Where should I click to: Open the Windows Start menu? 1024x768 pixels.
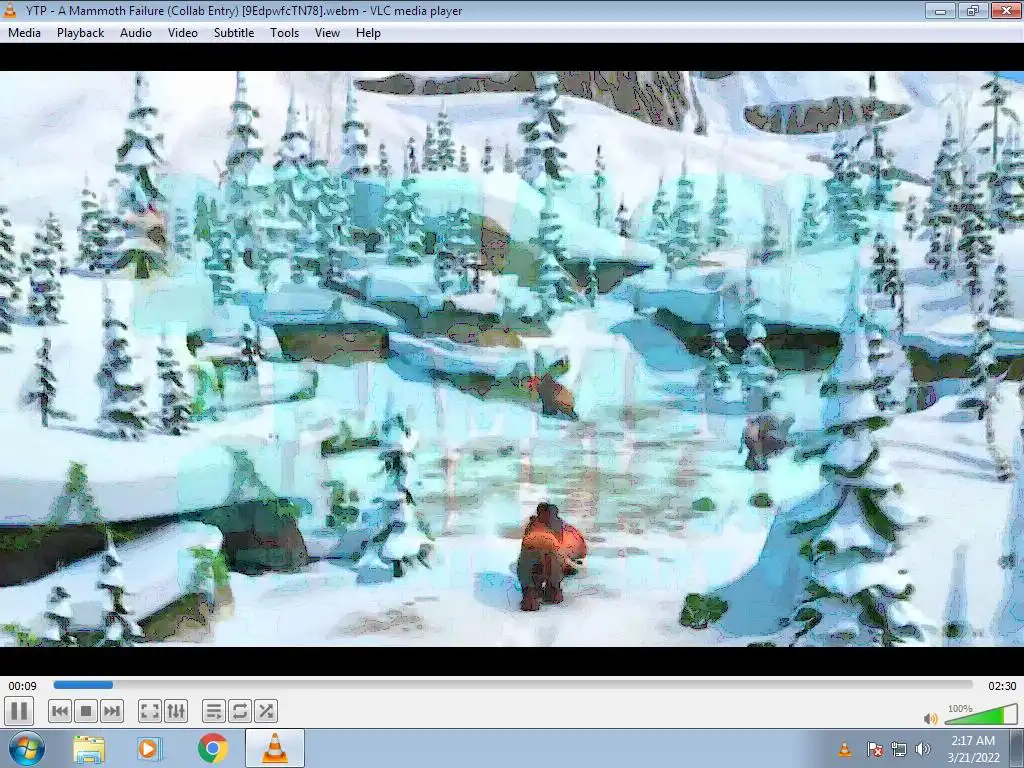[26, 748]
